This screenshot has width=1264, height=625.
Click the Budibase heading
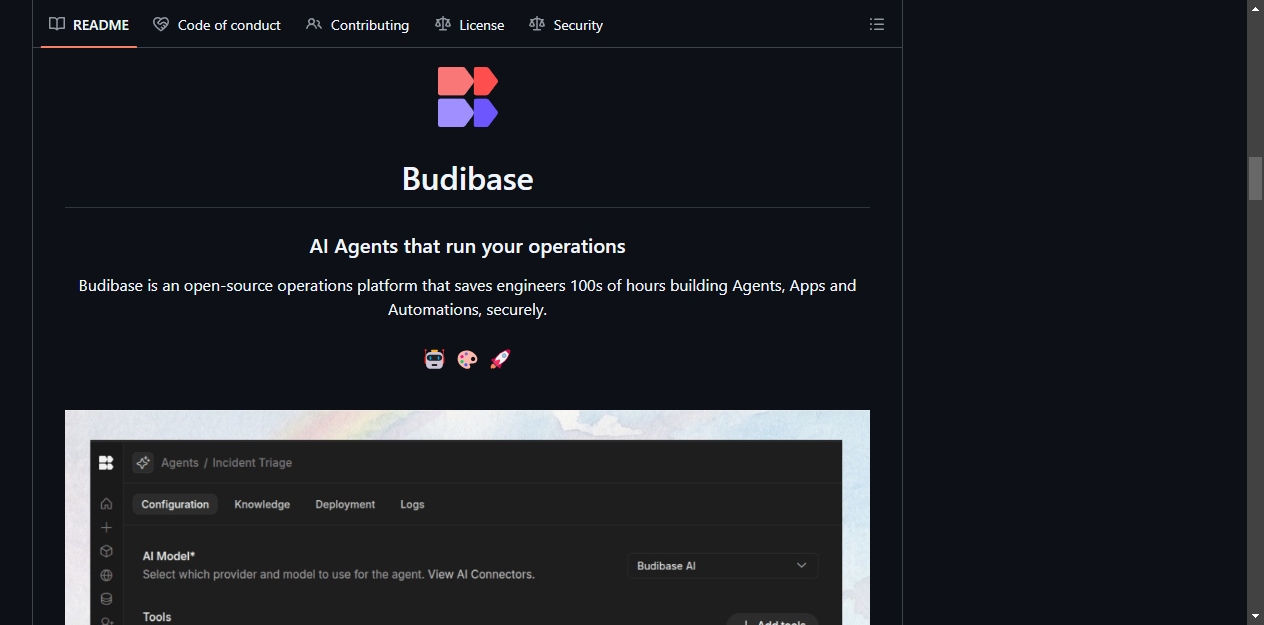467,178
